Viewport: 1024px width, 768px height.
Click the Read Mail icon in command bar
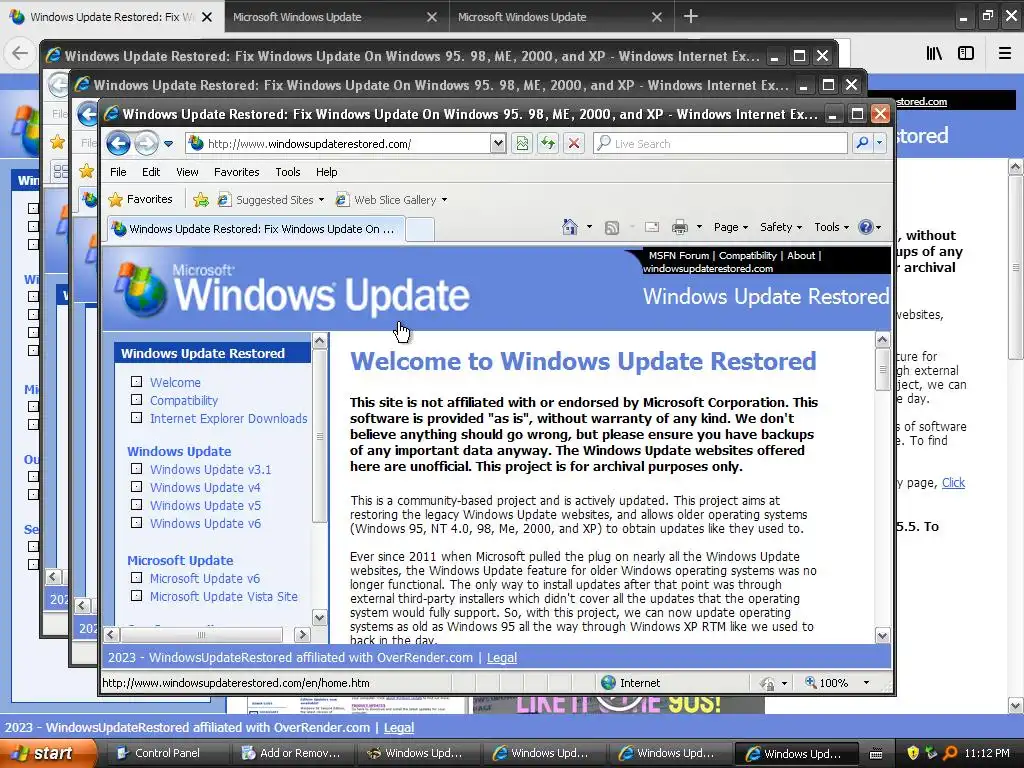point(652,227)
